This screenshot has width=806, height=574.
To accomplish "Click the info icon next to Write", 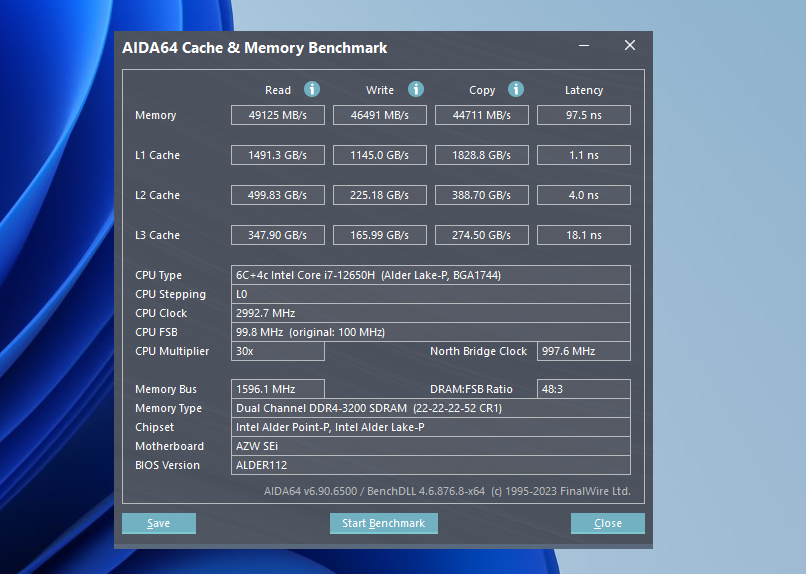I will click(416, 89).
